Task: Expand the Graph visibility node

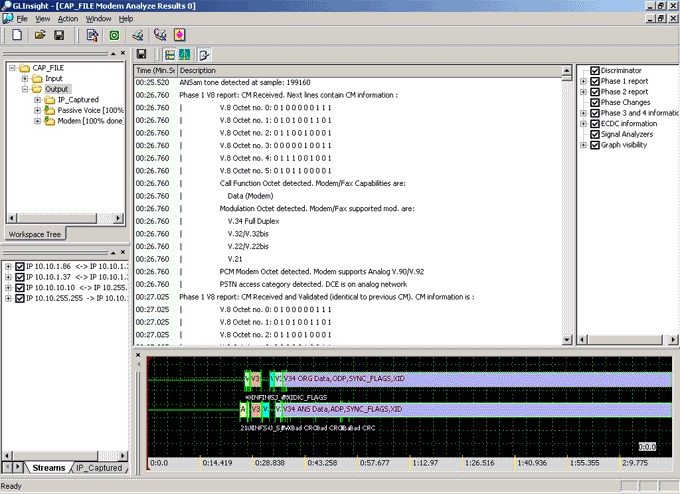Action: tap(583, 145)
